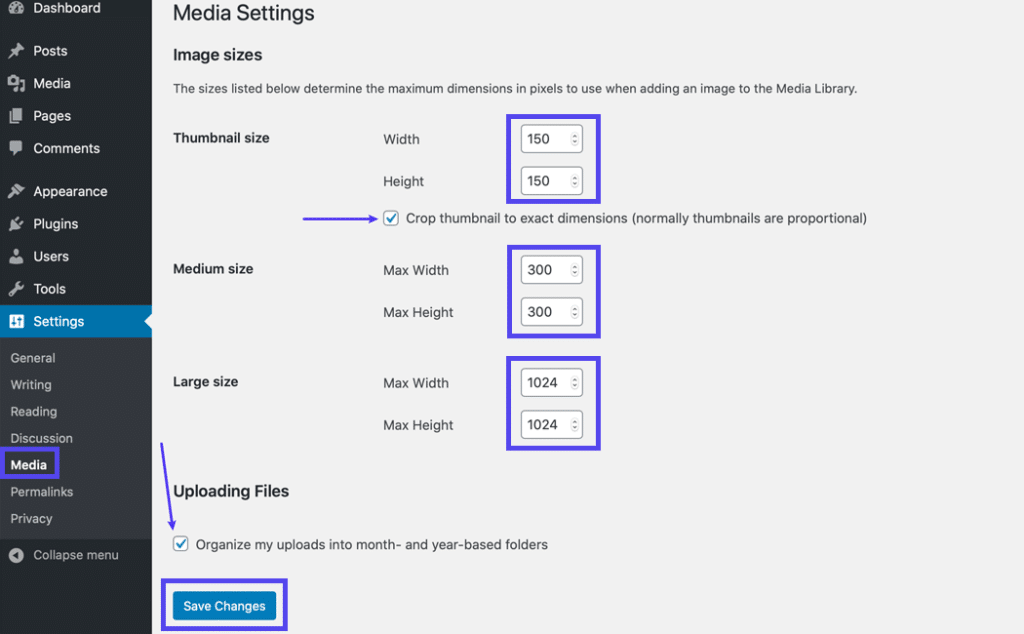1024x634 pixels.
Task: Toggle organize uploads into month-year folders
Action: [181, 544]
